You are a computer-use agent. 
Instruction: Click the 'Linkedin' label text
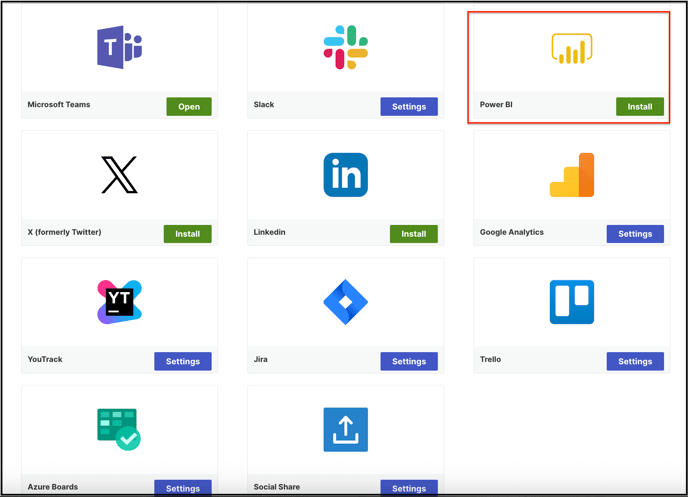point(269,232)
